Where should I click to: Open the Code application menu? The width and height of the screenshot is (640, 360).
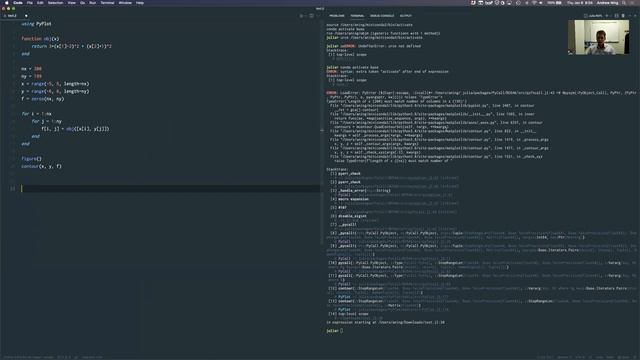coord(18,2)
